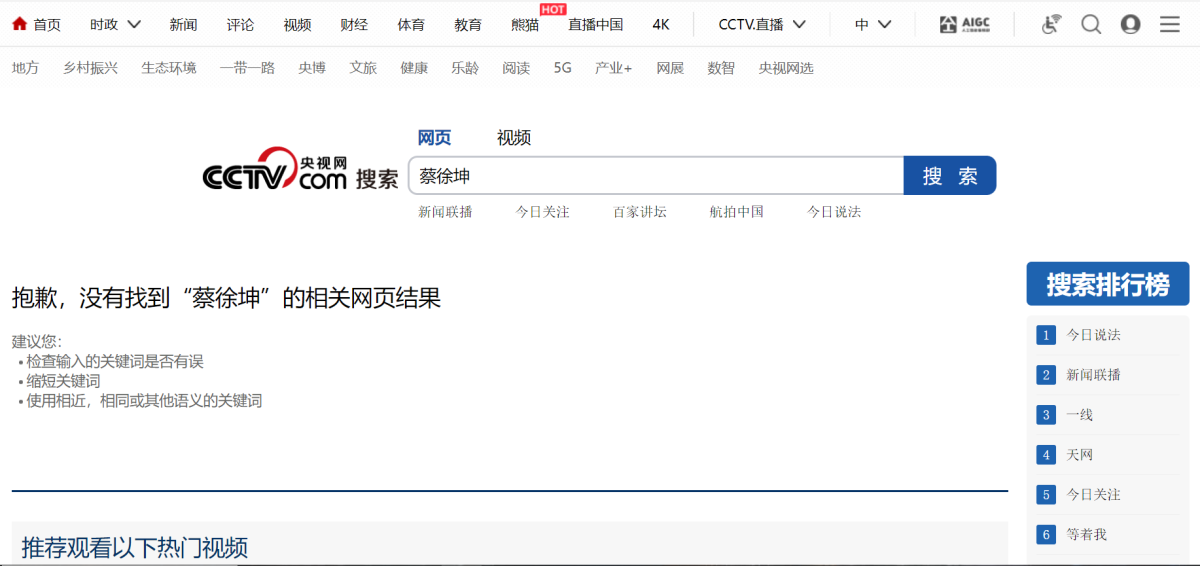Click the 检查输入的关键词是否有误 text
Screen dimensions: 1200x566
(x=115, y=361)
